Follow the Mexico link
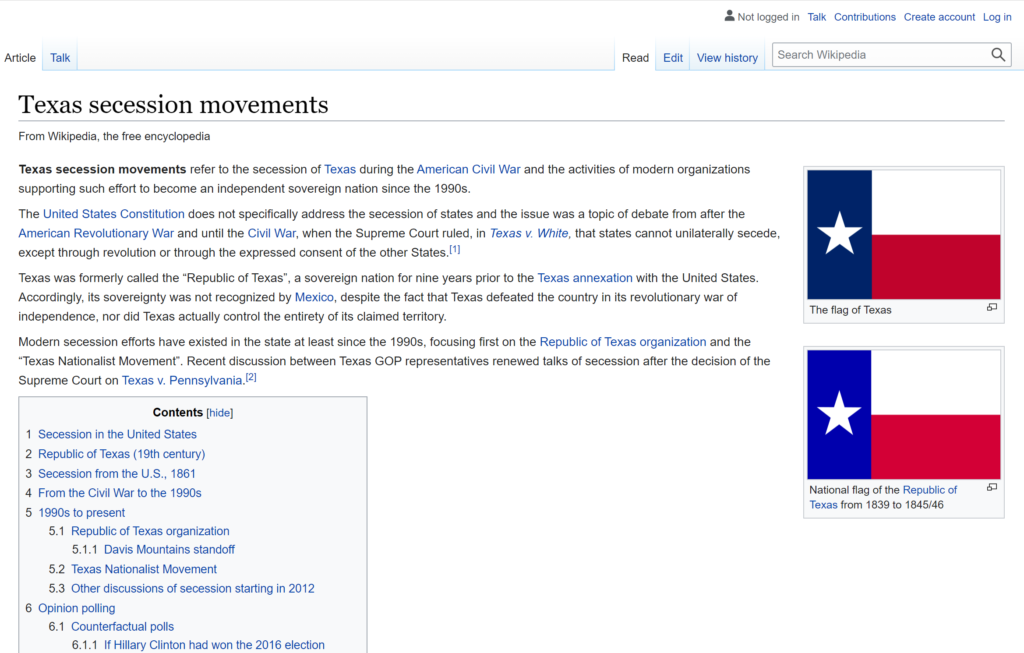 314,297
